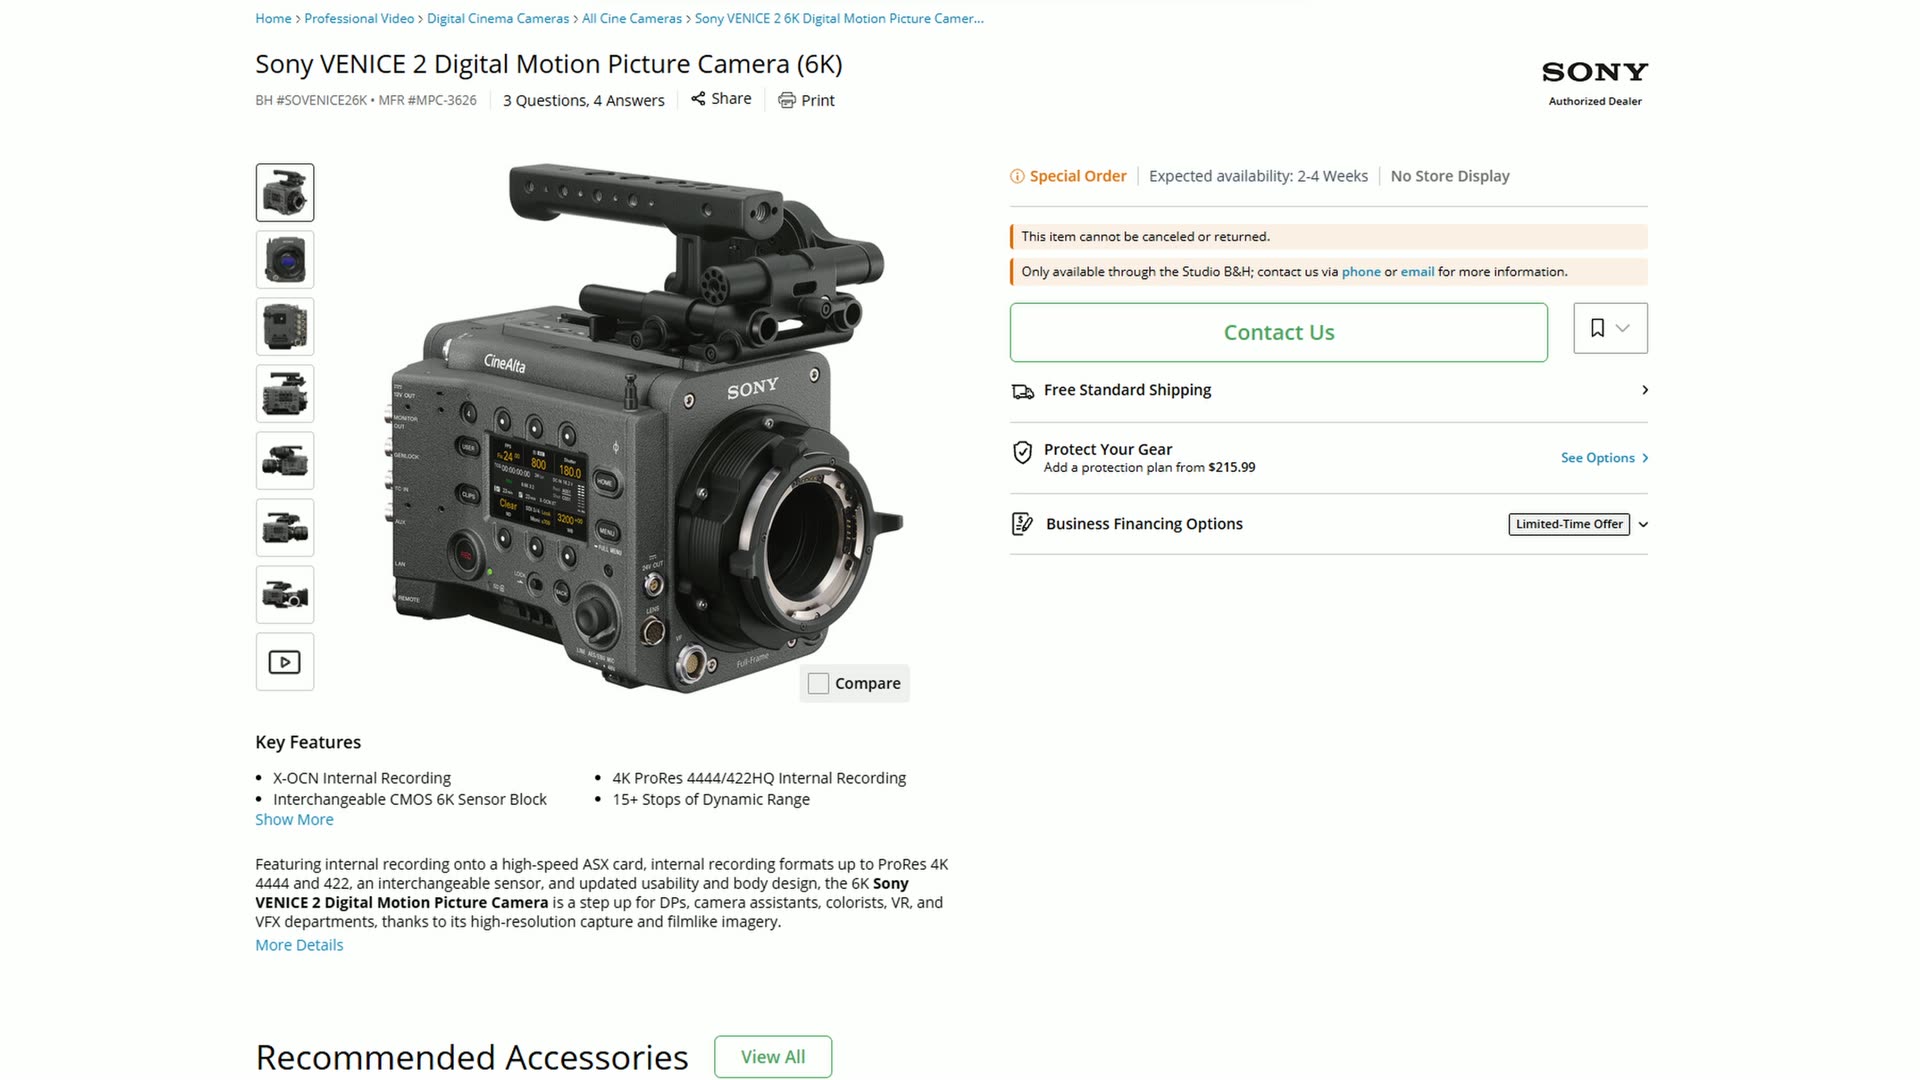
Task: Click the Share icon
Action: 698,99
